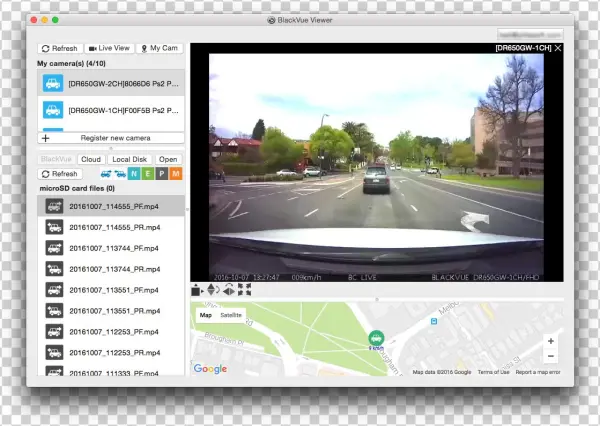Click rear-camera icon beside 20161007_112253_PR.mp4
The image size is (600, 426).
tap(54, 353)
